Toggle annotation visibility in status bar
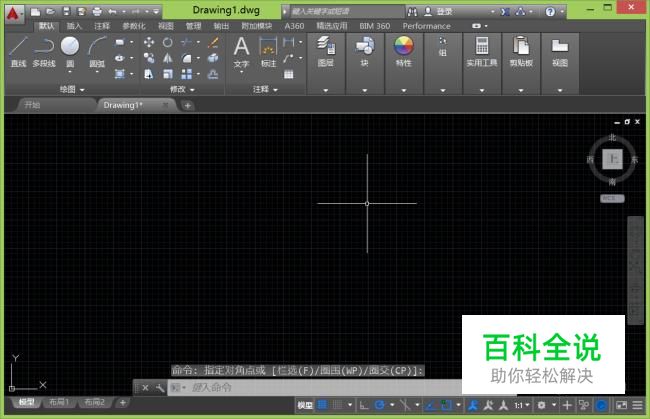This screenshot has width=650, height=419. (473, 405)
